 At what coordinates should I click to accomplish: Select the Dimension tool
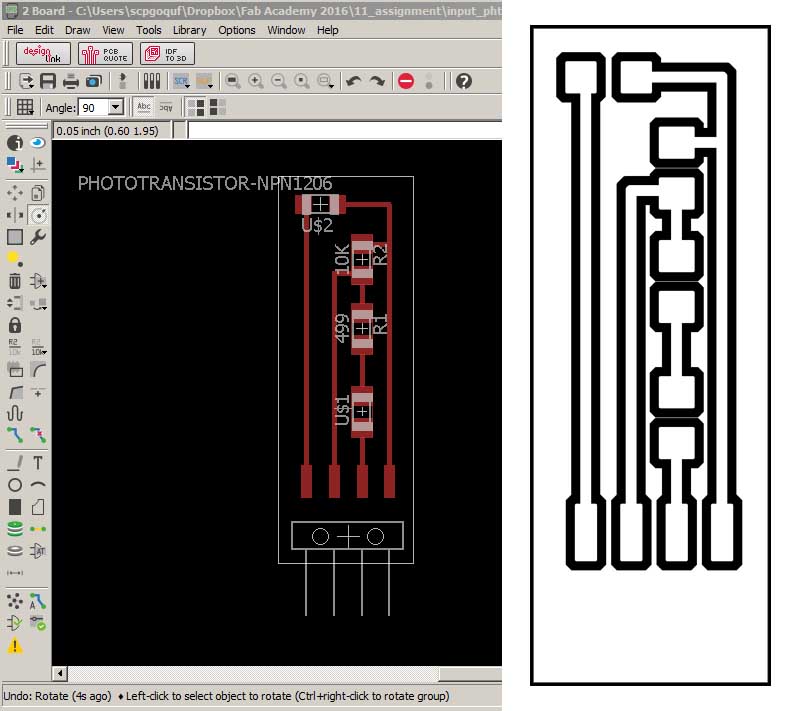15,573
